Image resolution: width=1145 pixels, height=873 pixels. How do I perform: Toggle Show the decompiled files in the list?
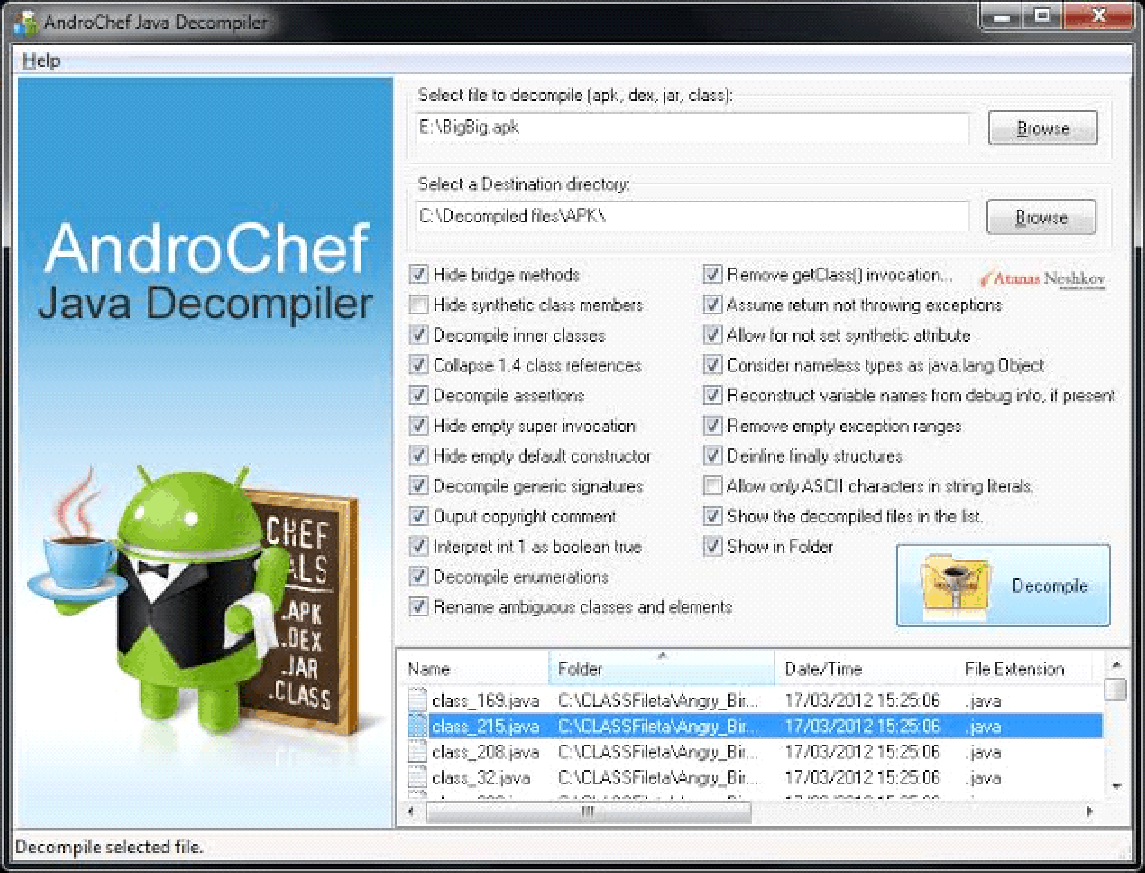[x=712, y=516]
